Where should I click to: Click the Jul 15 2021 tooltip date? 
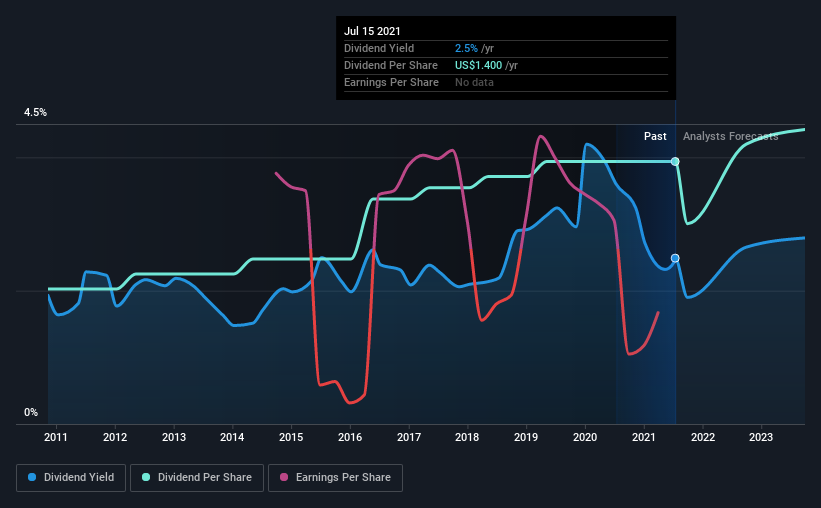pyautogui.click(x=372, y=31)
